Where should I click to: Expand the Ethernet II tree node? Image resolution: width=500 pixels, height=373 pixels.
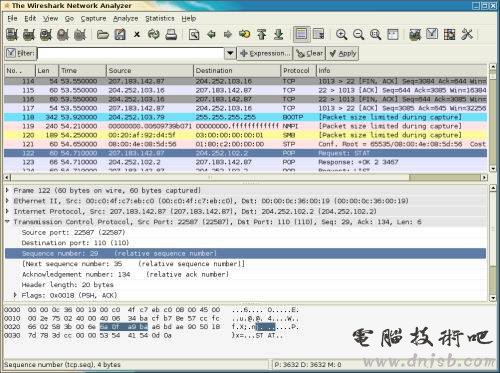click(x=7, y=201)
